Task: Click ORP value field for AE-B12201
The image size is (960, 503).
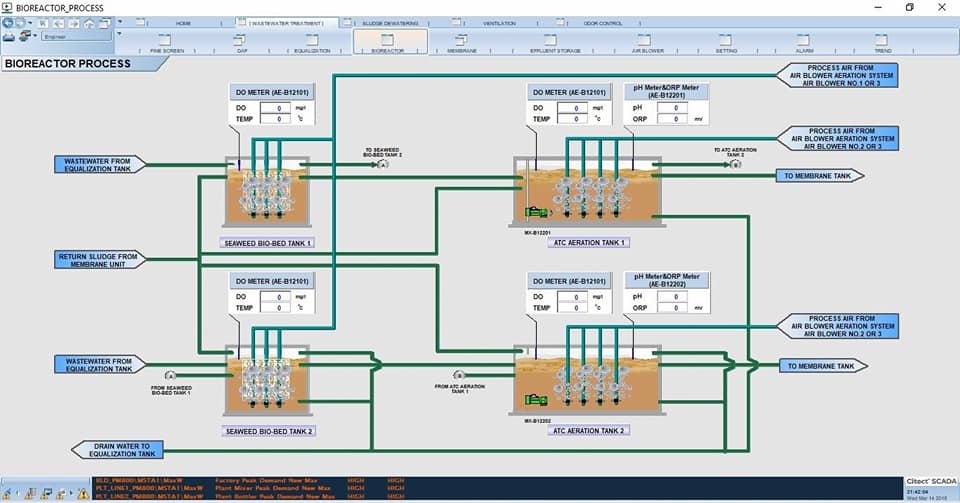Action: (673, 119)
